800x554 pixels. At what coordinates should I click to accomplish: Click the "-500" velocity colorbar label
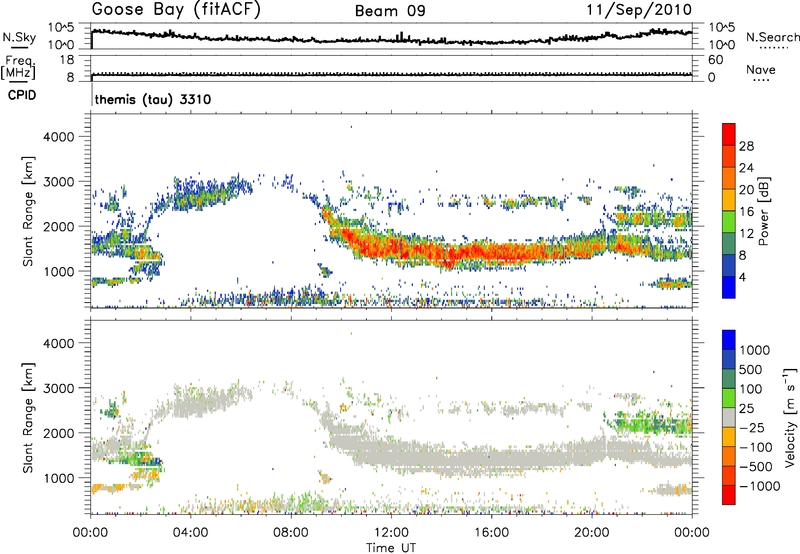pos(755,466)
